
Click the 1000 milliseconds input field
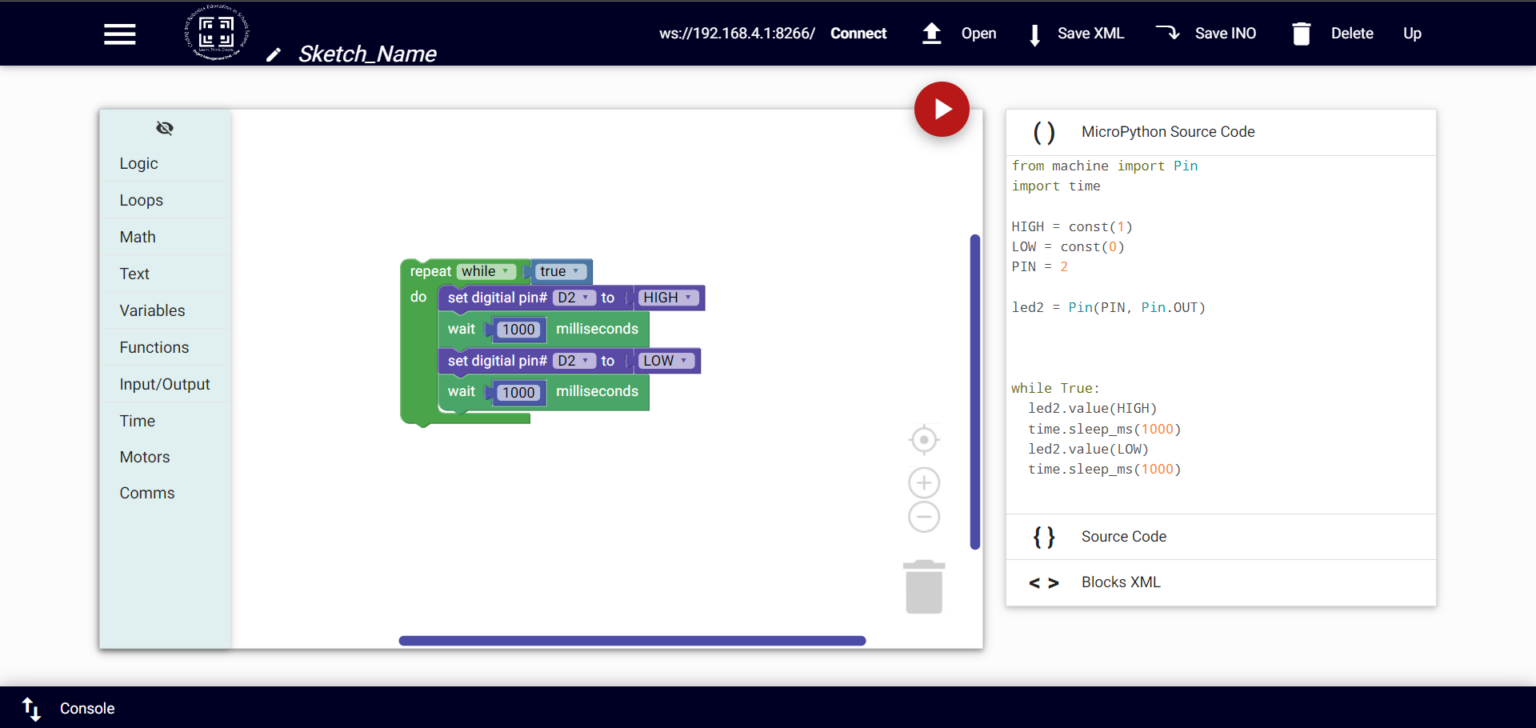[x=518, y=329]
